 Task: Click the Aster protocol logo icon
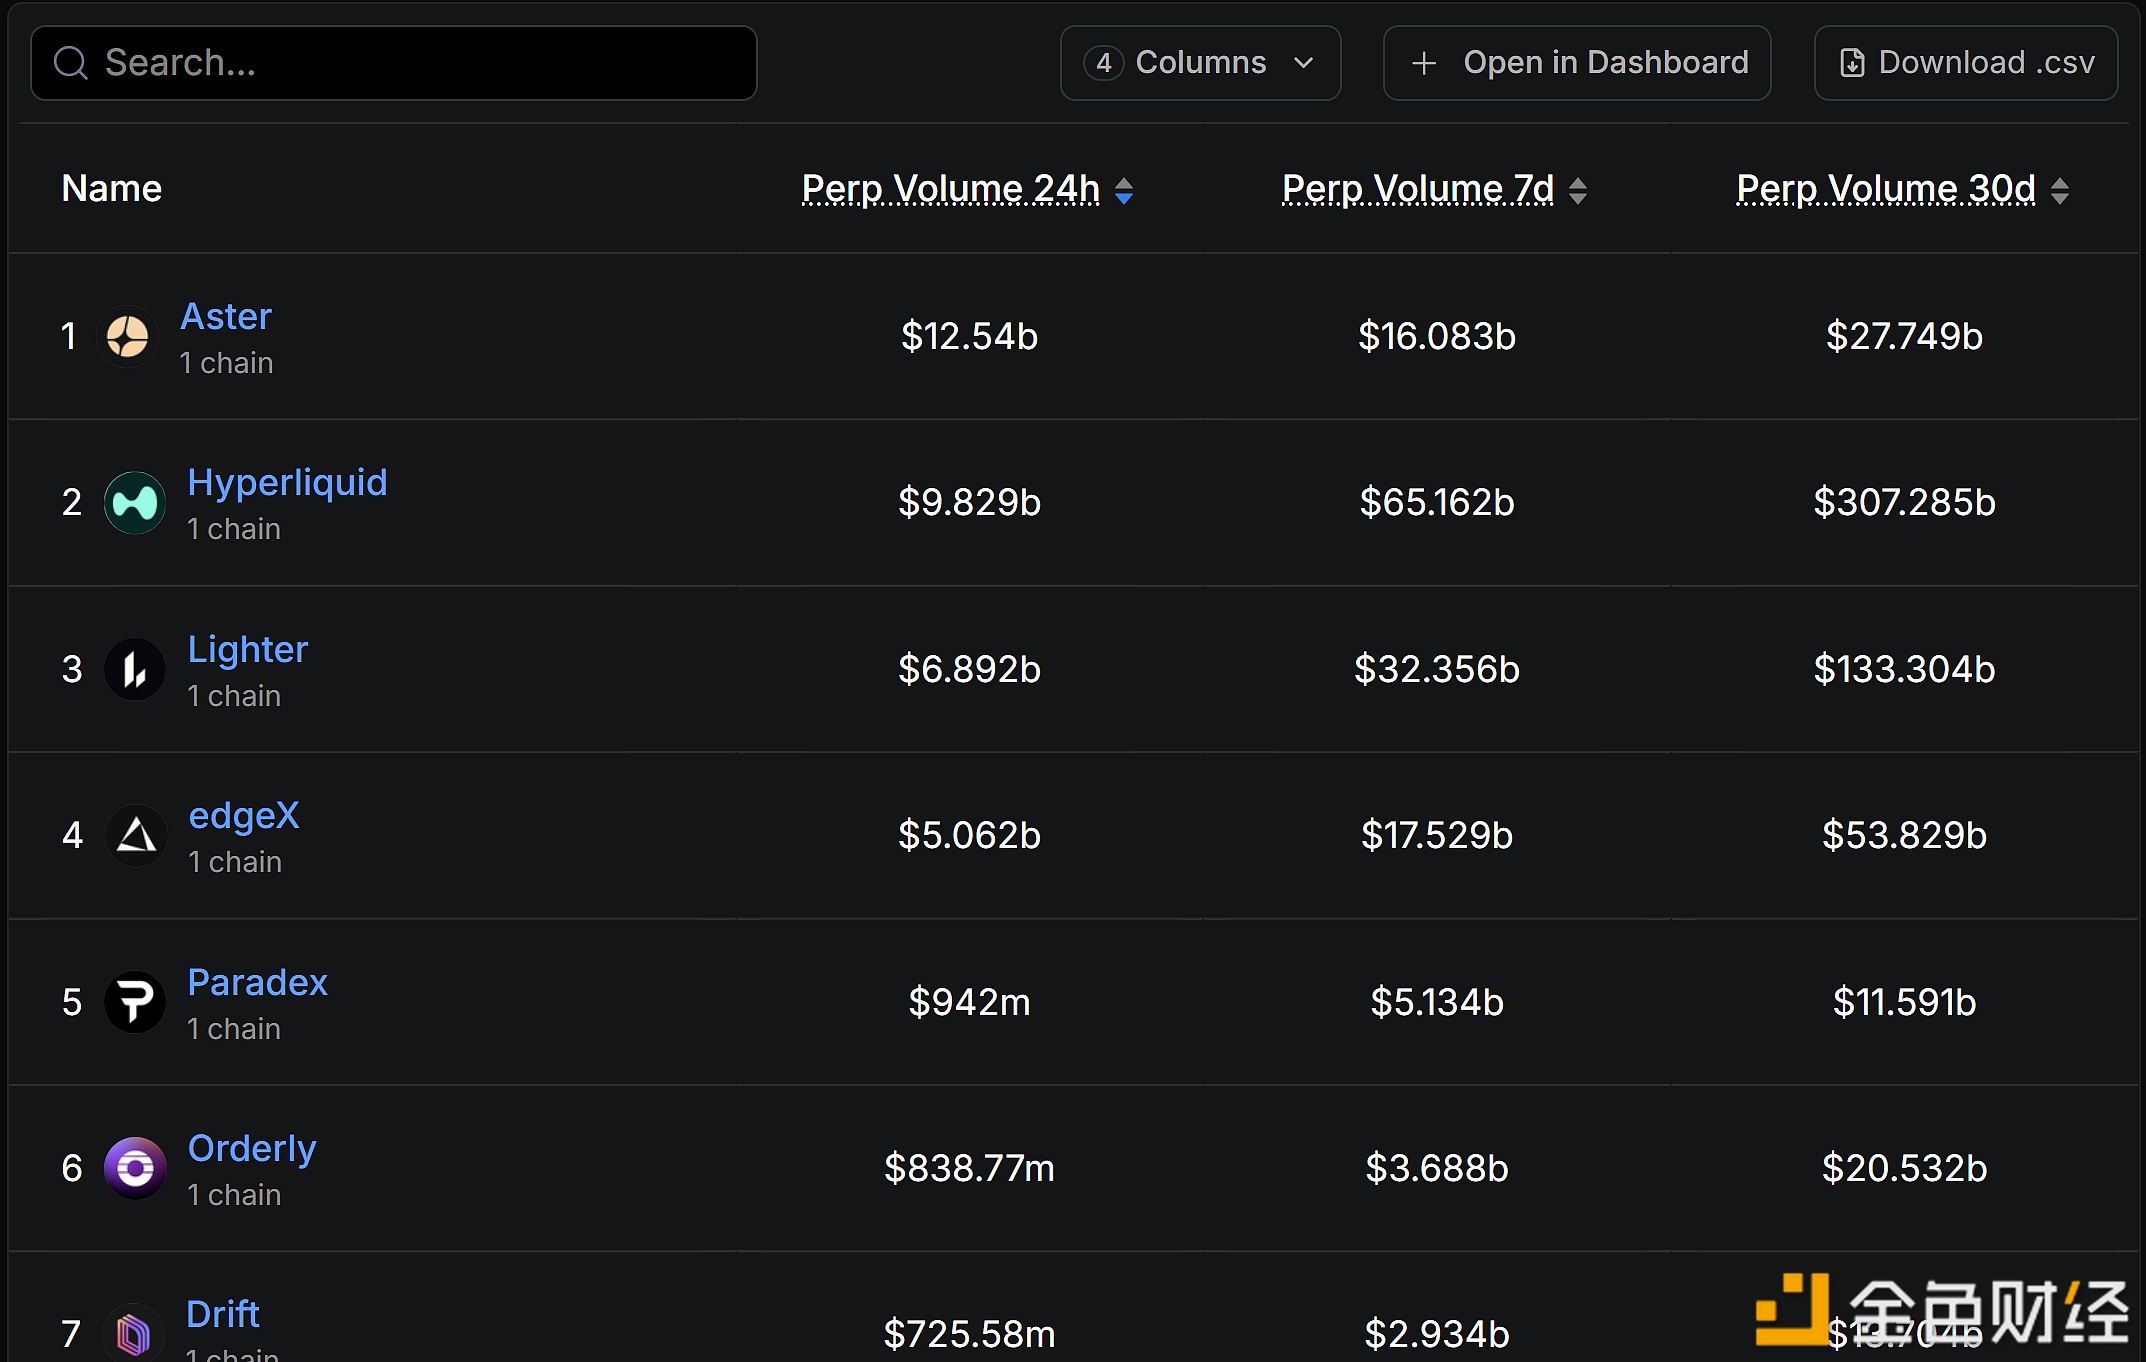coord(128,336)
